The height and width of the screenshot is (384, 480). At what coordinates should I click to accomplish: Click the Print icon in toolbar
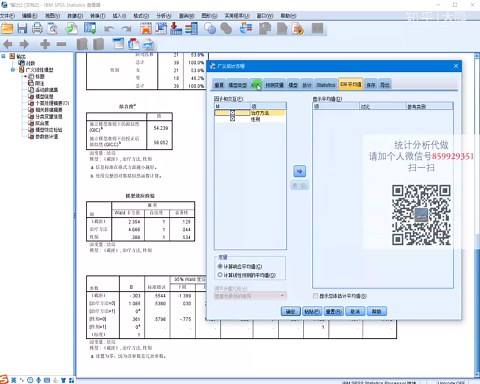point(37,29)
